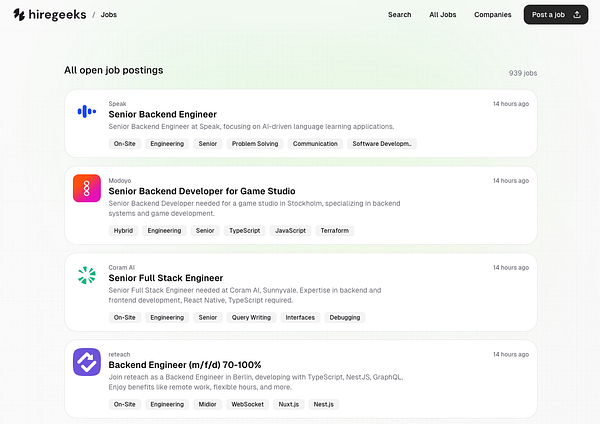Click the Jobs breadcrumb link
Screen dimensions: 600x424
111,15
